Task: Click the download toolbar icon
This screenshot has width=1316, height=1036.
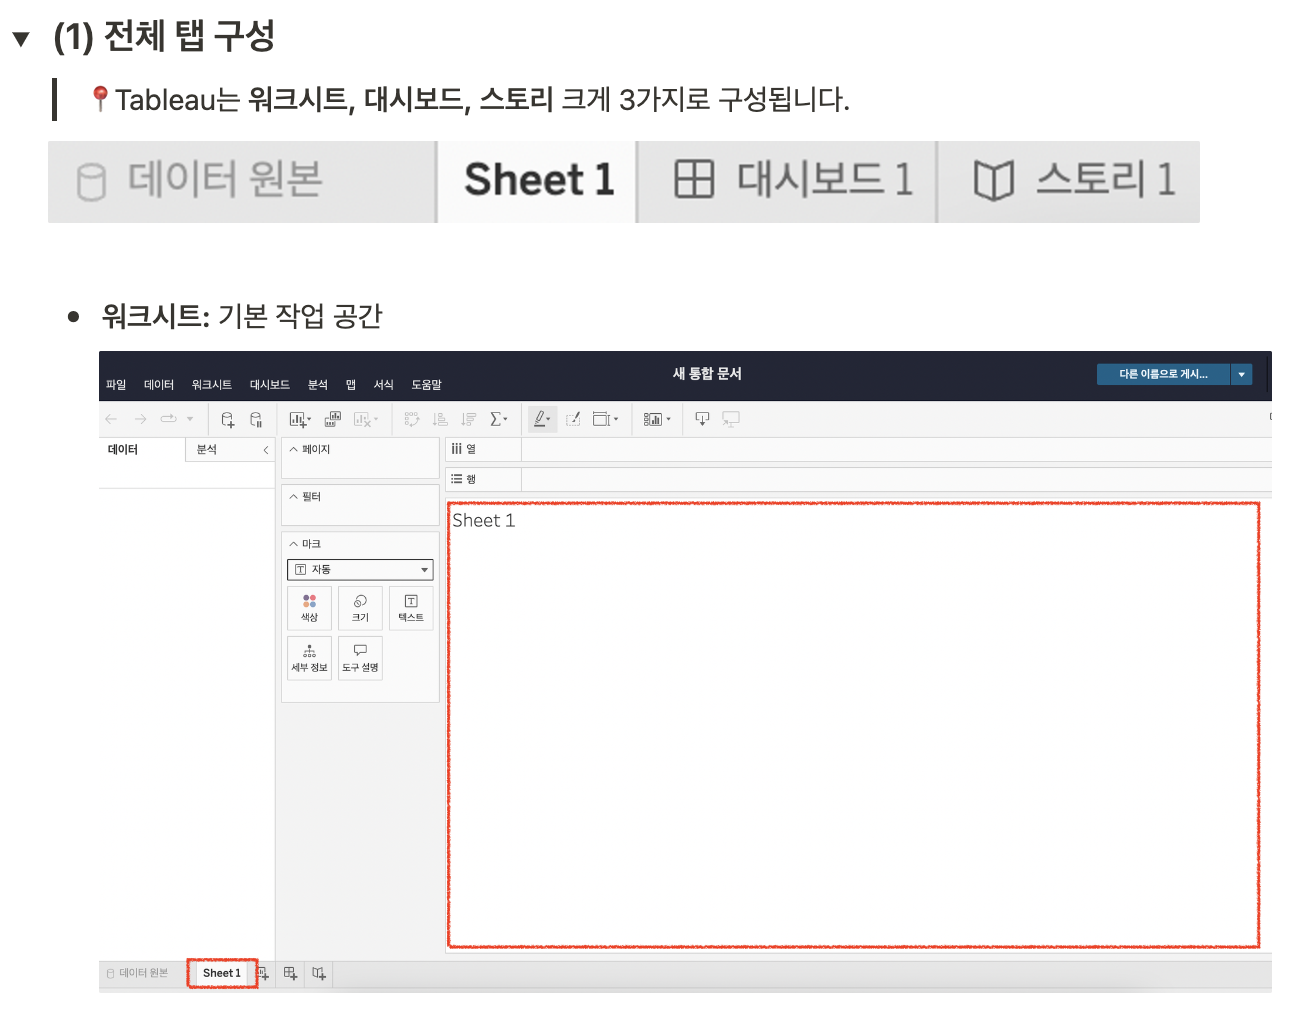Action: (x=702, y=419)
